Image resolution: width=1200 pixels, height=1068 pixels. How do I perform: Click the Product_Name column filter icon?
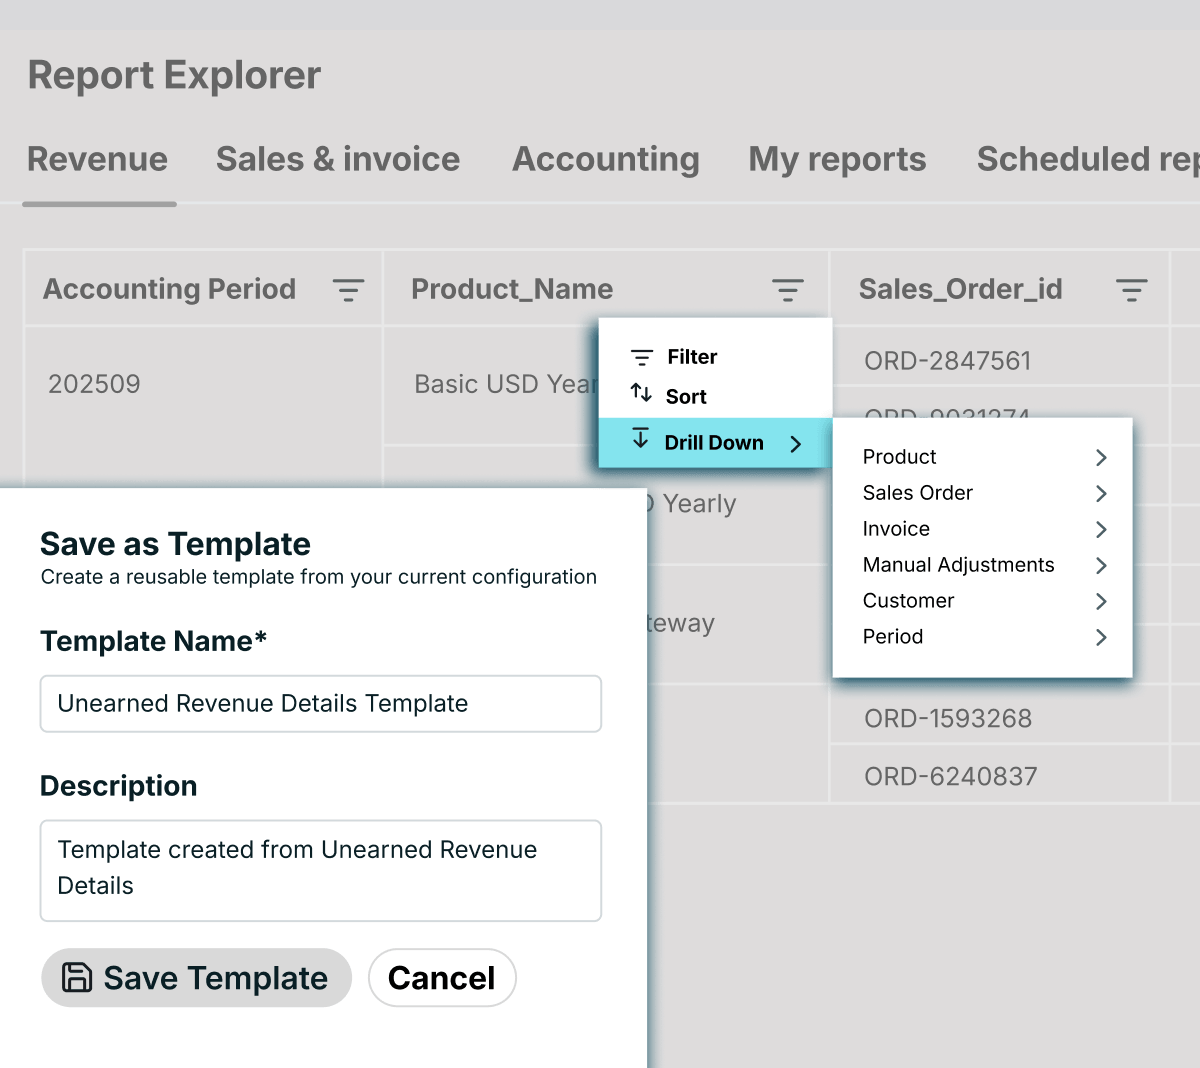(x=788, y=290)
